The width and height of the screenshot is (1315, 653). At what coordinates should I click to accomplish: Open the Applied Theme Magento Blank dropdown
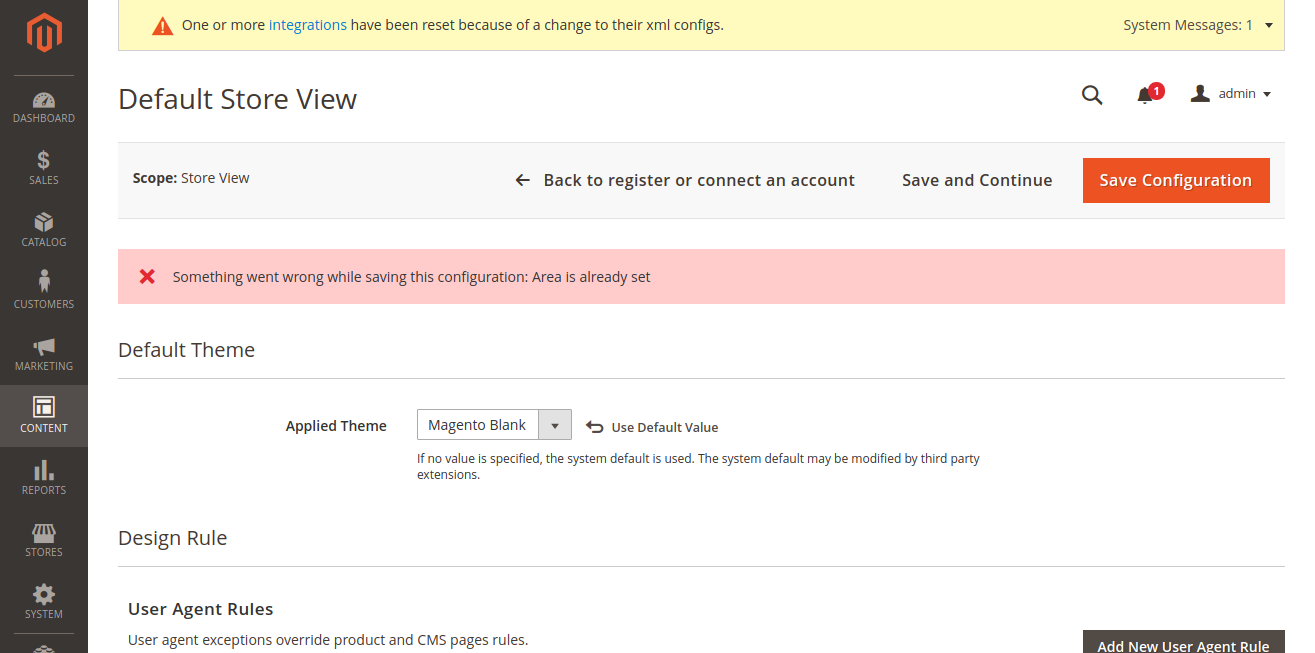tap(494, 425)
